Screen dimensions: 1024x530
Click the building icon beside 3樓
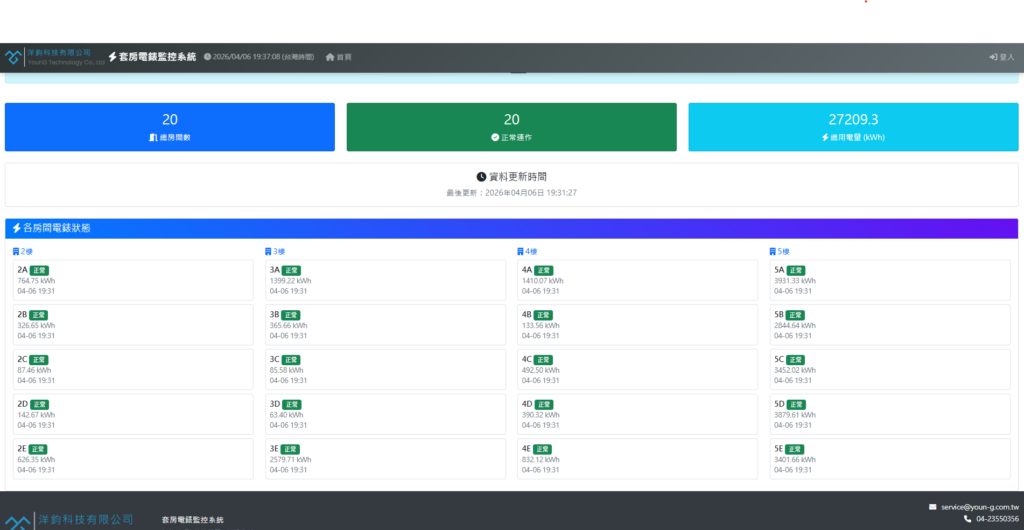pos(268,251)
